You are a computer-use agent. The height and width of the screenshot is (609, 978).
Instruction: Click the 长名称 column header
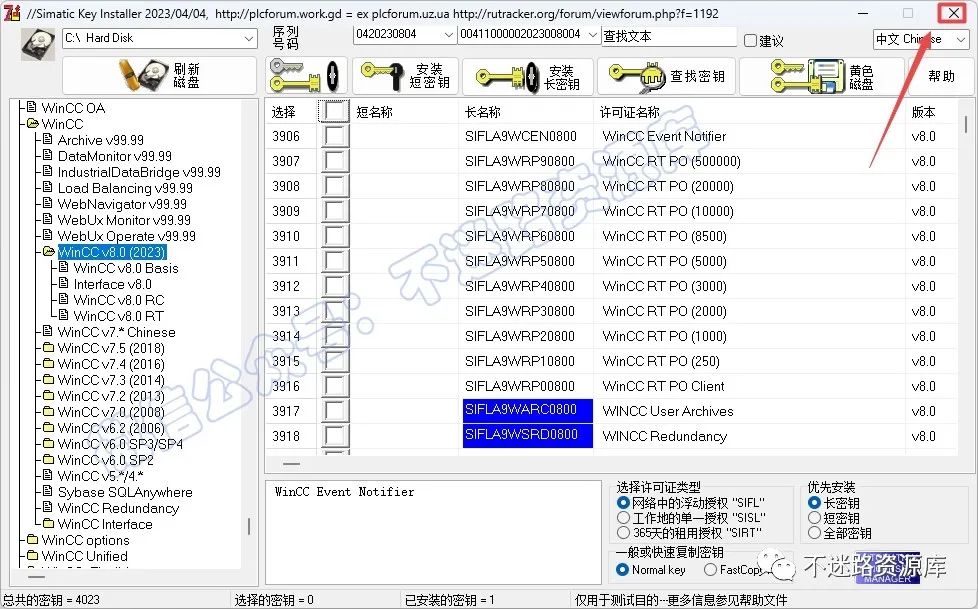tap(483, 112)
